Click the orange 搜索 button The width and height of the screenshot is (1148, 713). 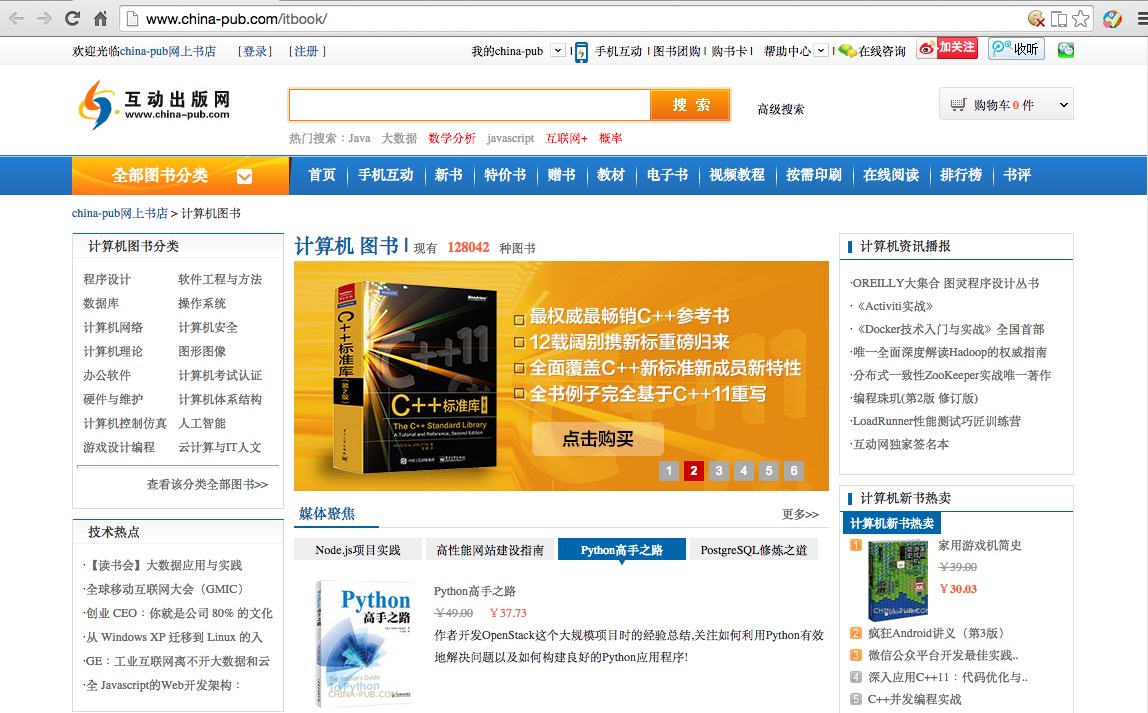pos(690,105)
